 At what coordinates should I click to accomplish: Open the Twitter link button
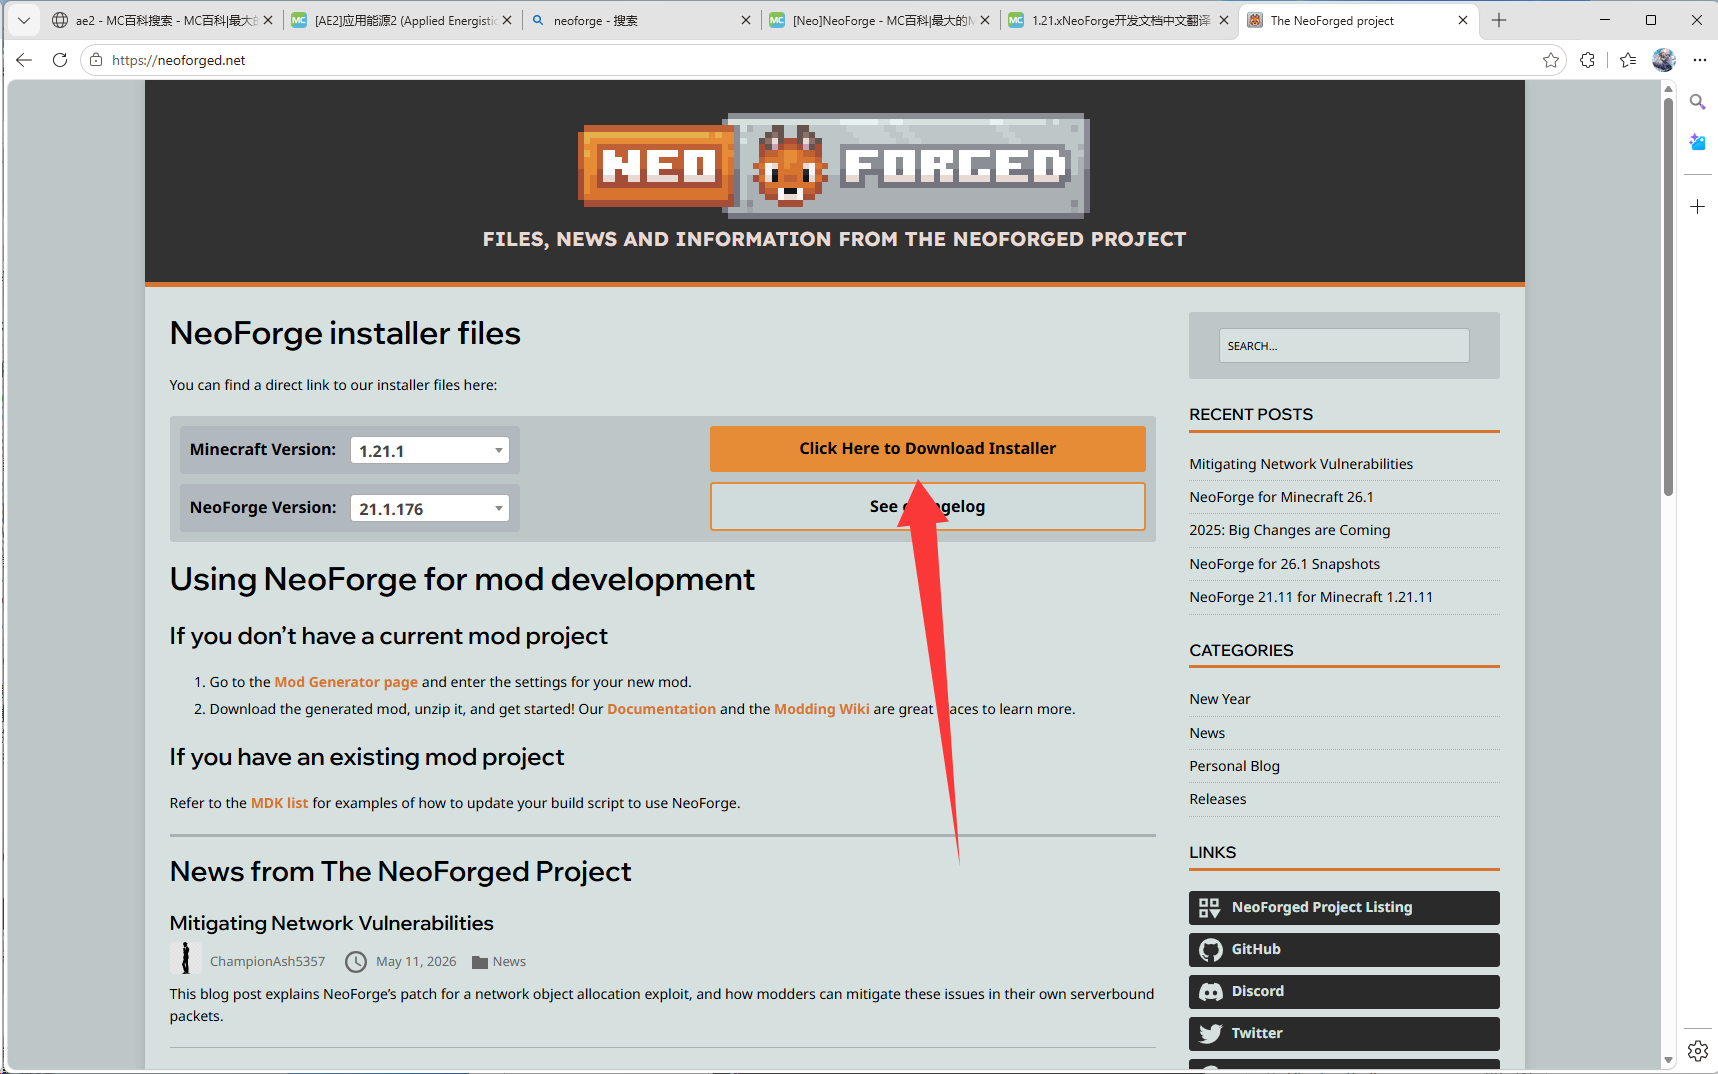point(1344,1034)
